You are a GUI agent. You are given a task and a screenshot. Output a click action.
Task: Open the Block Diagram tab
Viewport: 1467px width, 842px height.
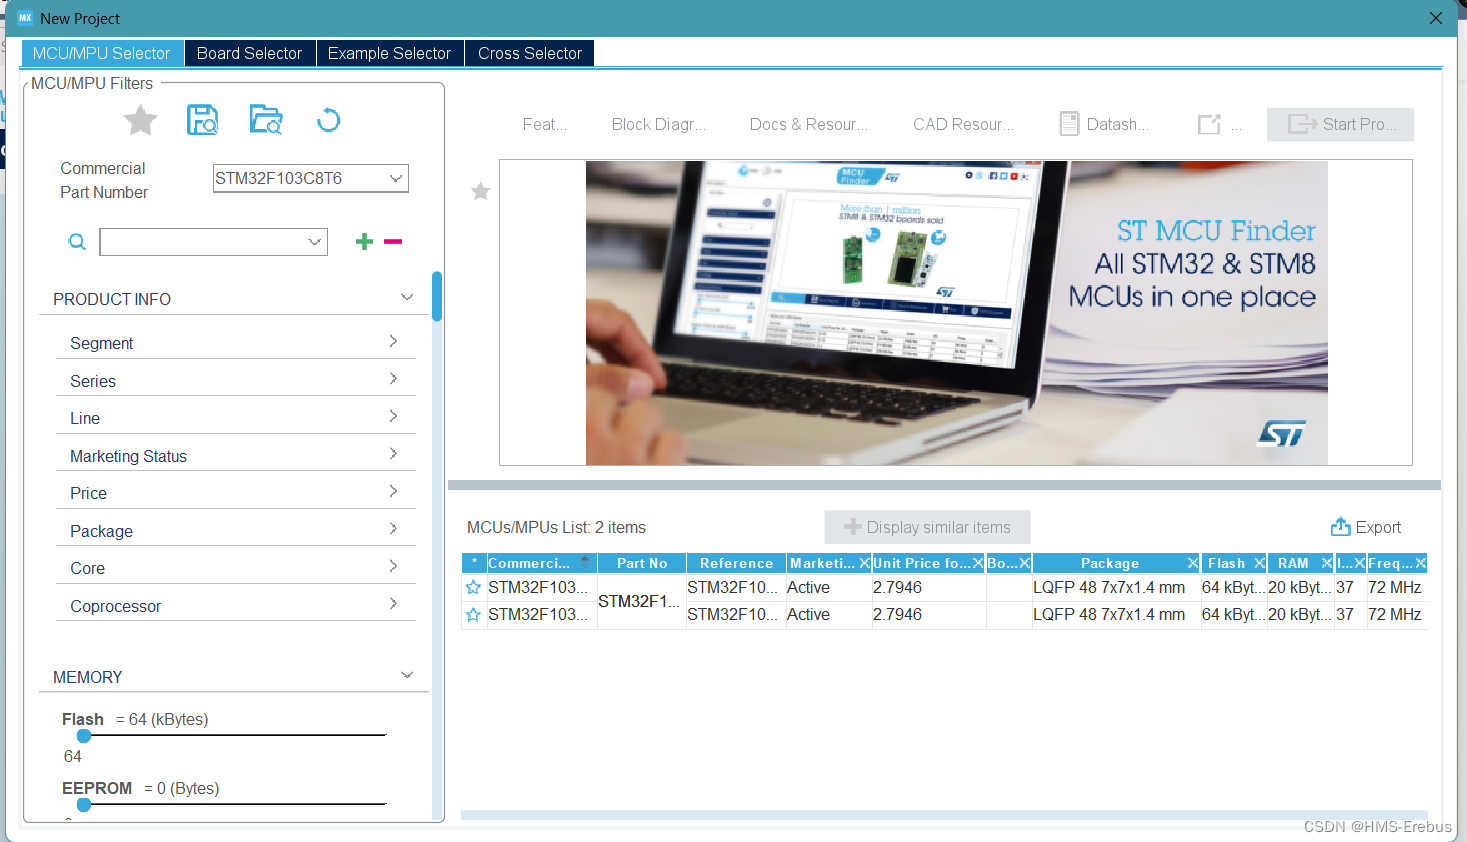659,124
